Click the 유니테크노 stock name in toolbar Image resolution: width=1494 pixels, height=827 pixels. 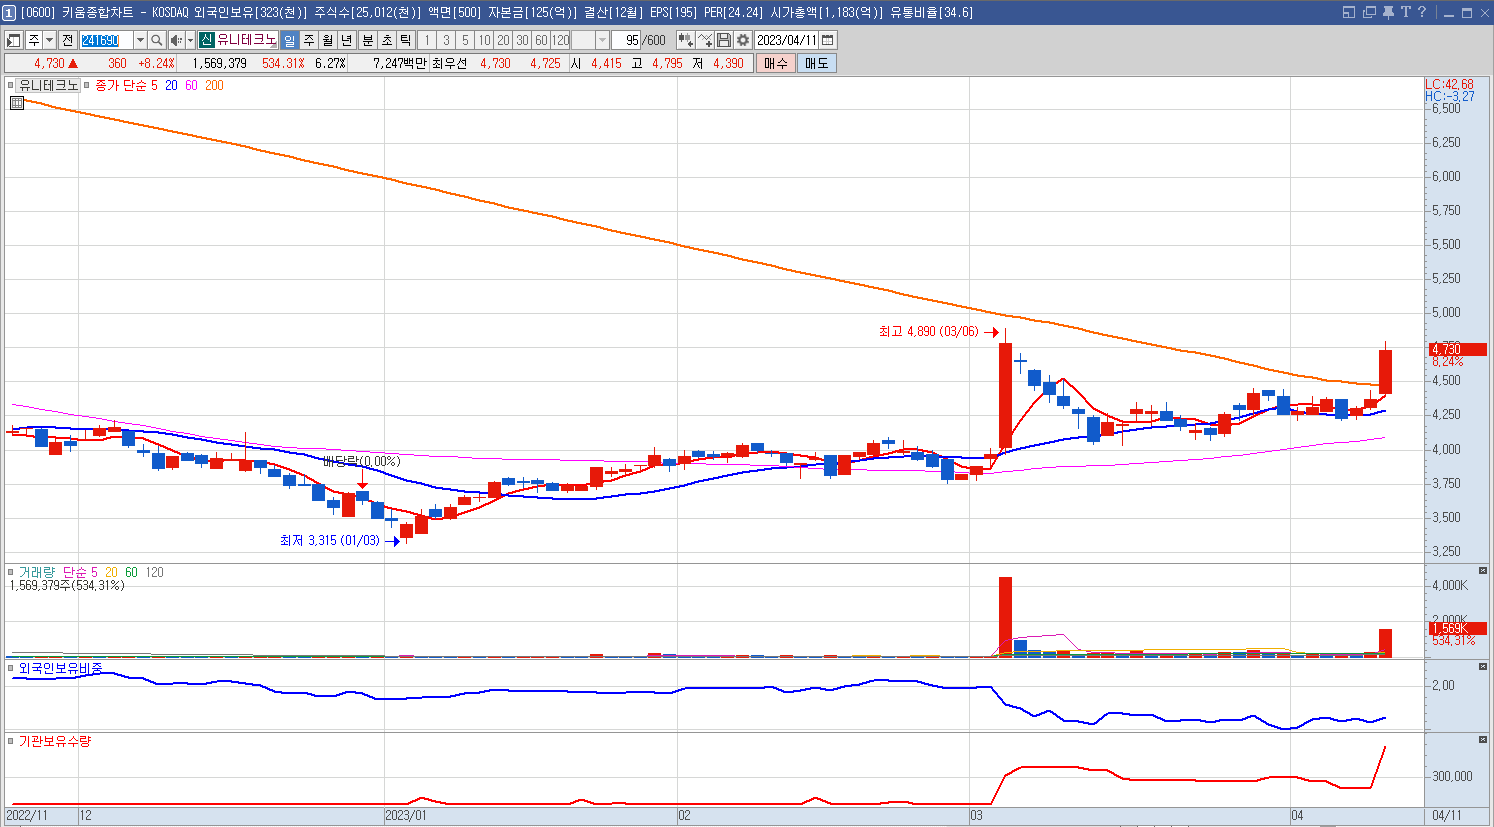pos(247,40)
